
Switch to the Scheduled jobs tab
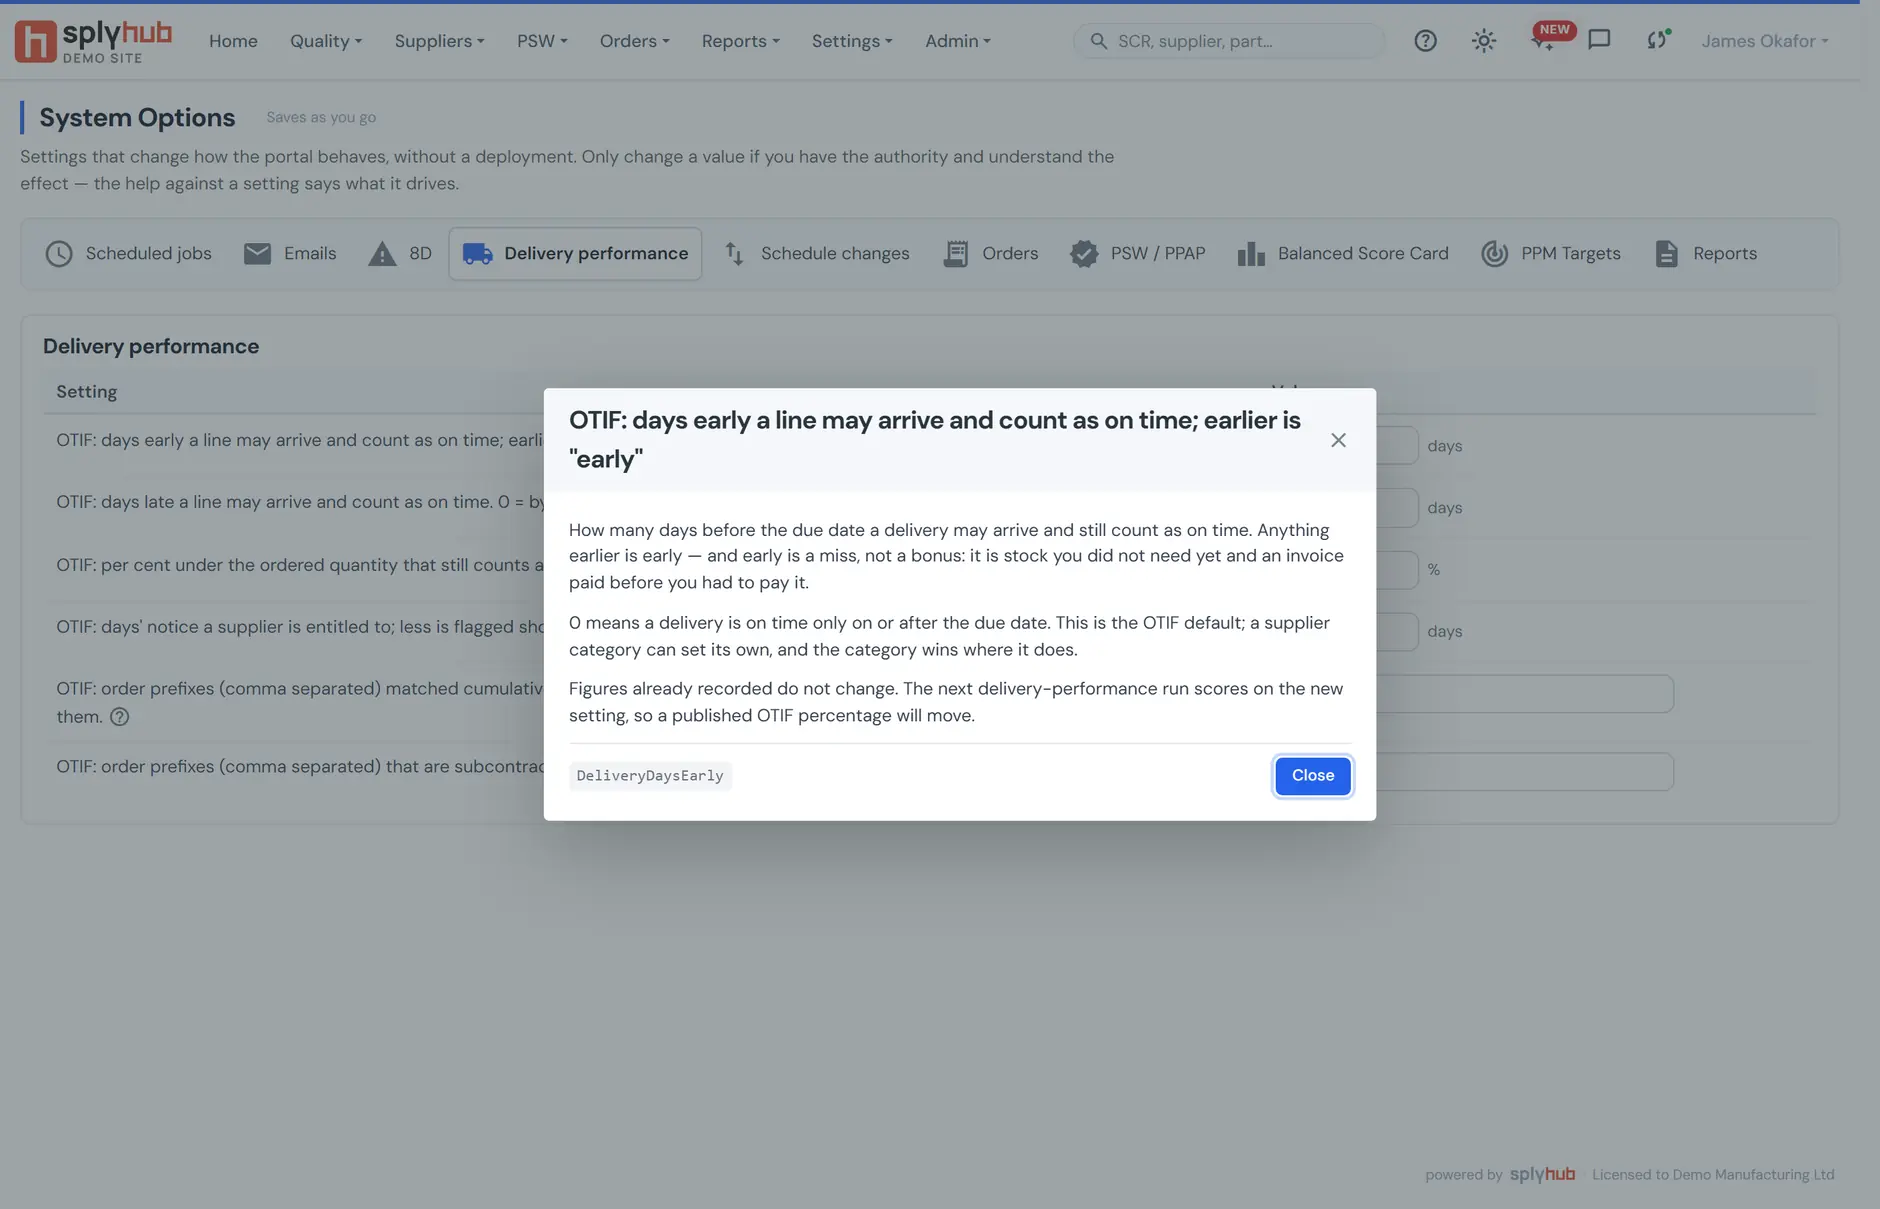point(129,254)
